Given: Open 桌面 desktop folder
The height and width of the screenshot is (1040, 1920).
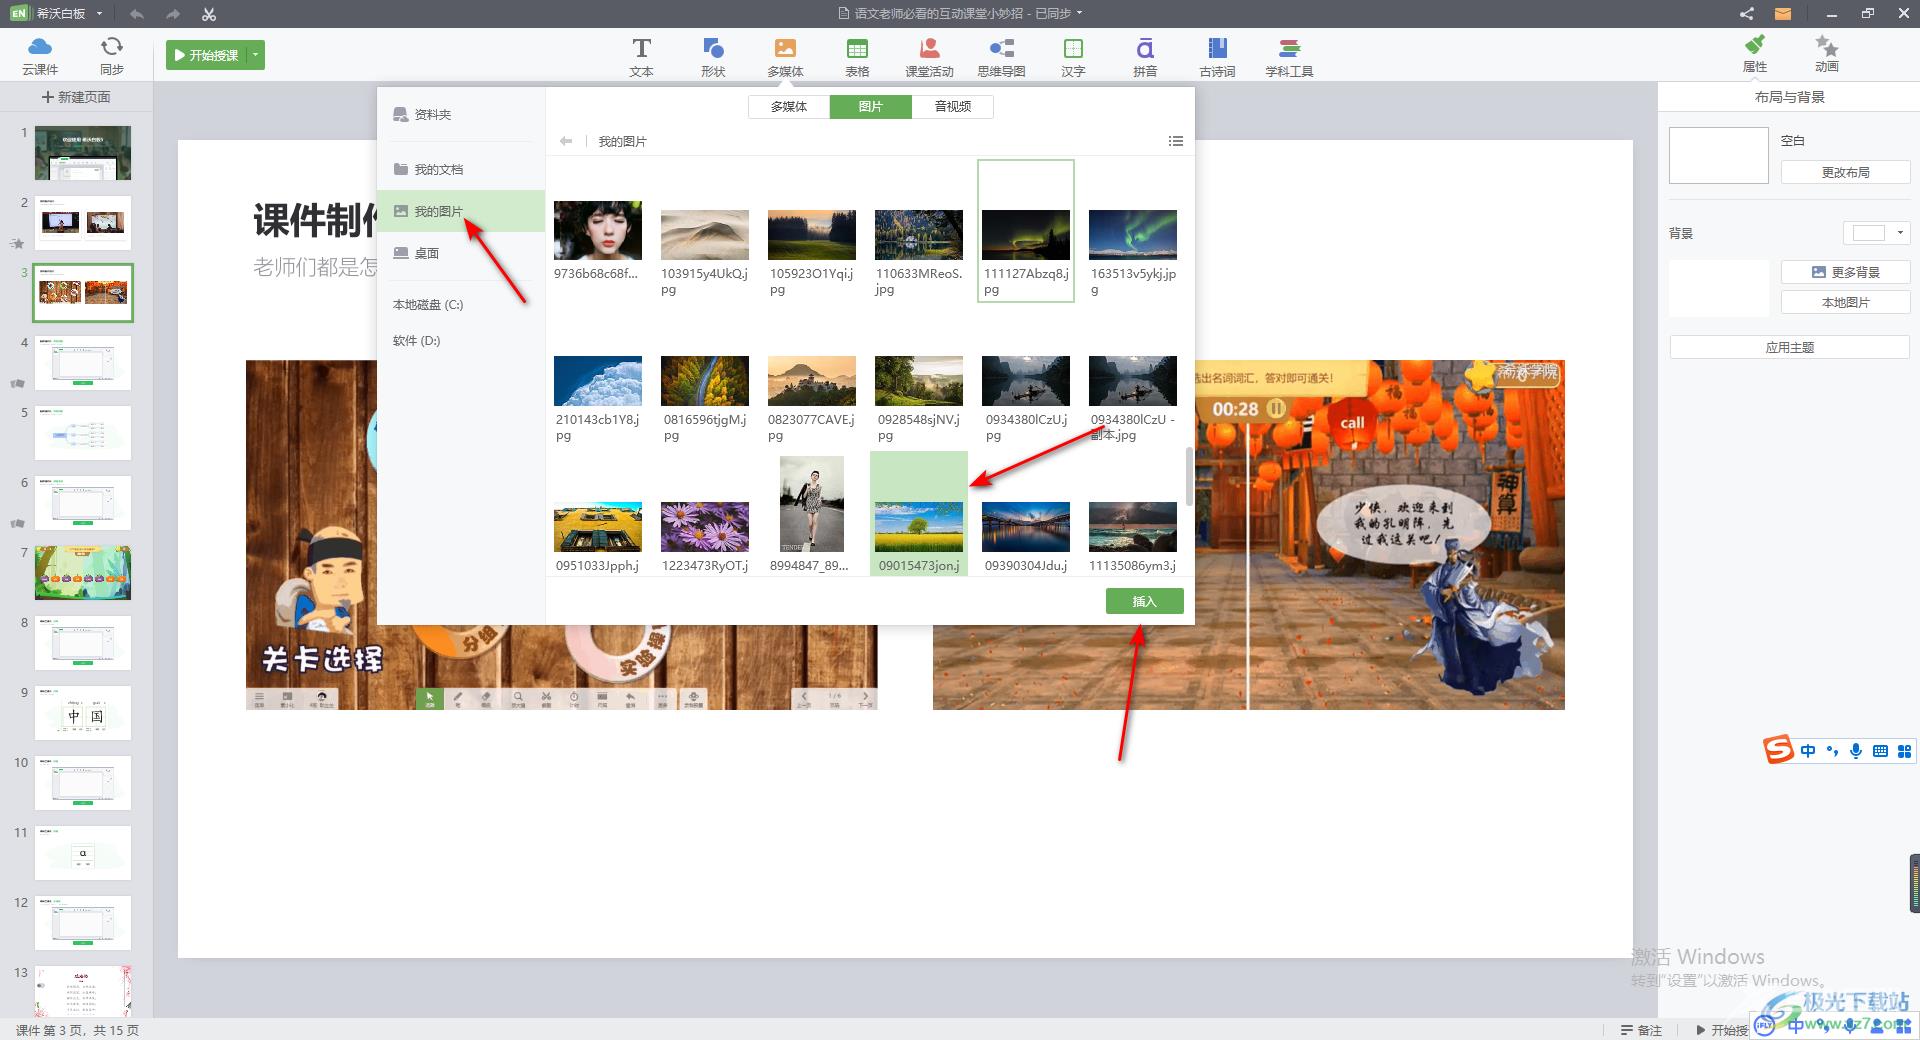Looking at the screenshot, I should [x=461, y=253].
